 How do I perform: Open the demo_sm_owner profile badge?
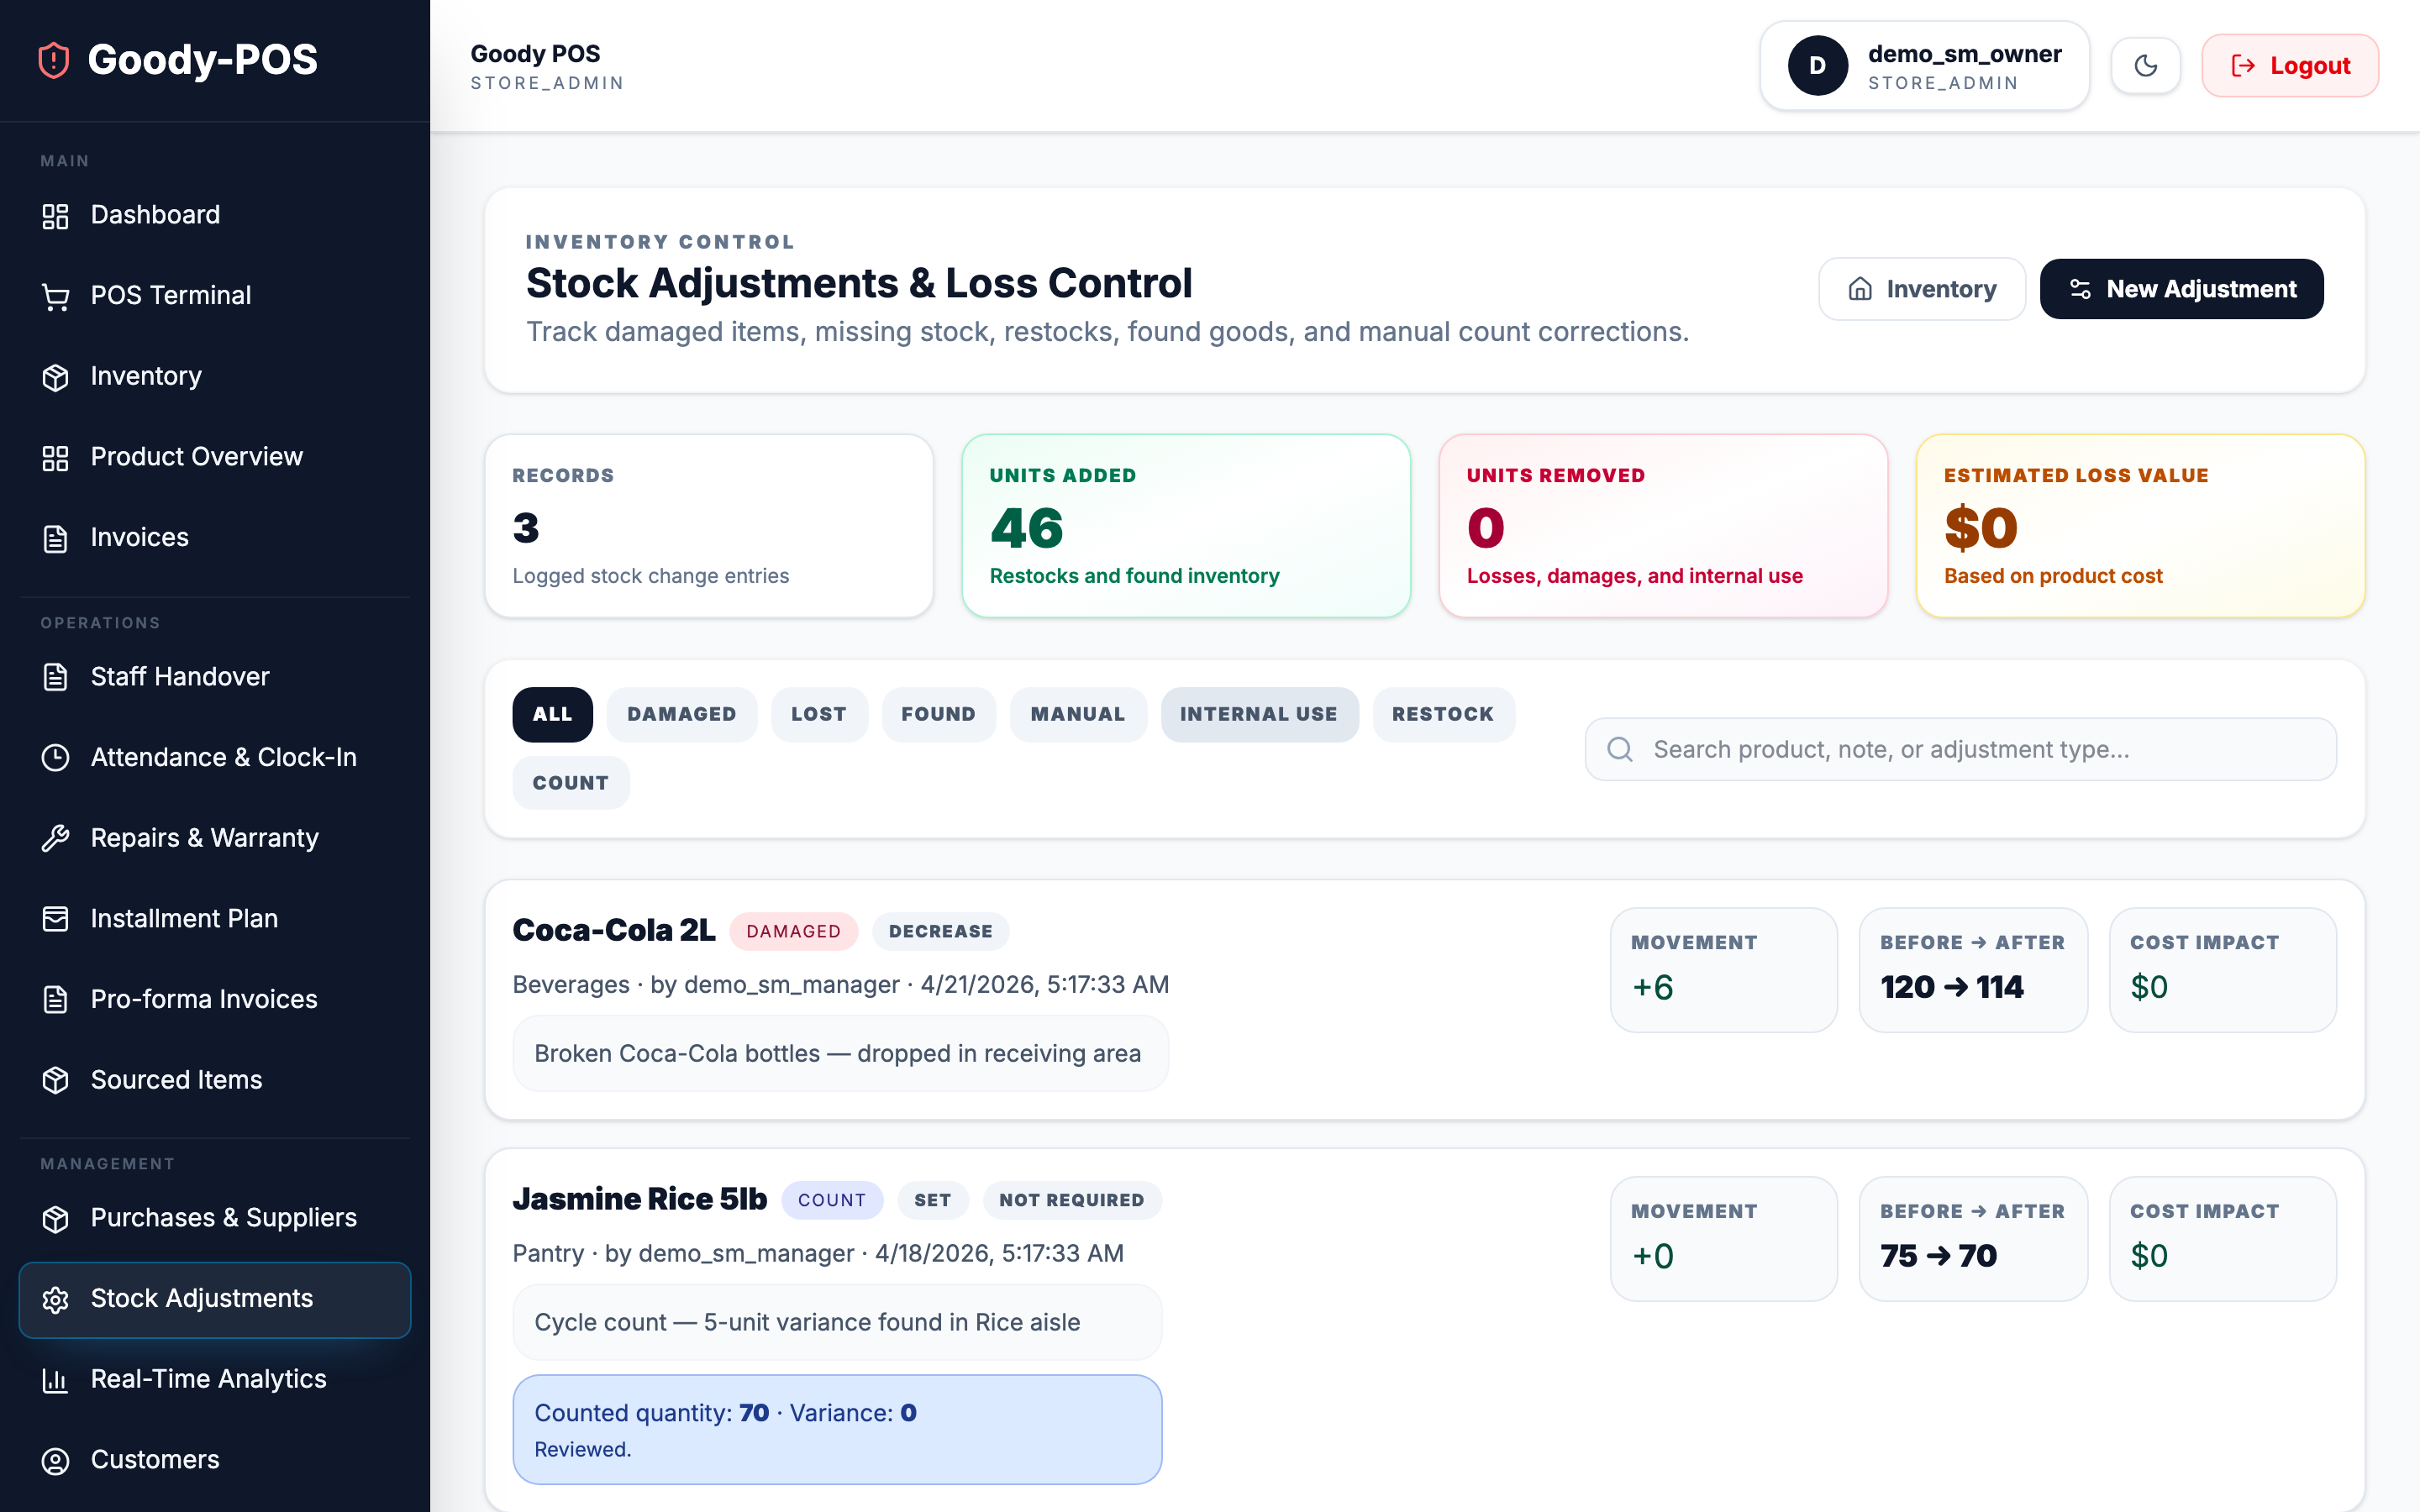tap(1922, 65)
